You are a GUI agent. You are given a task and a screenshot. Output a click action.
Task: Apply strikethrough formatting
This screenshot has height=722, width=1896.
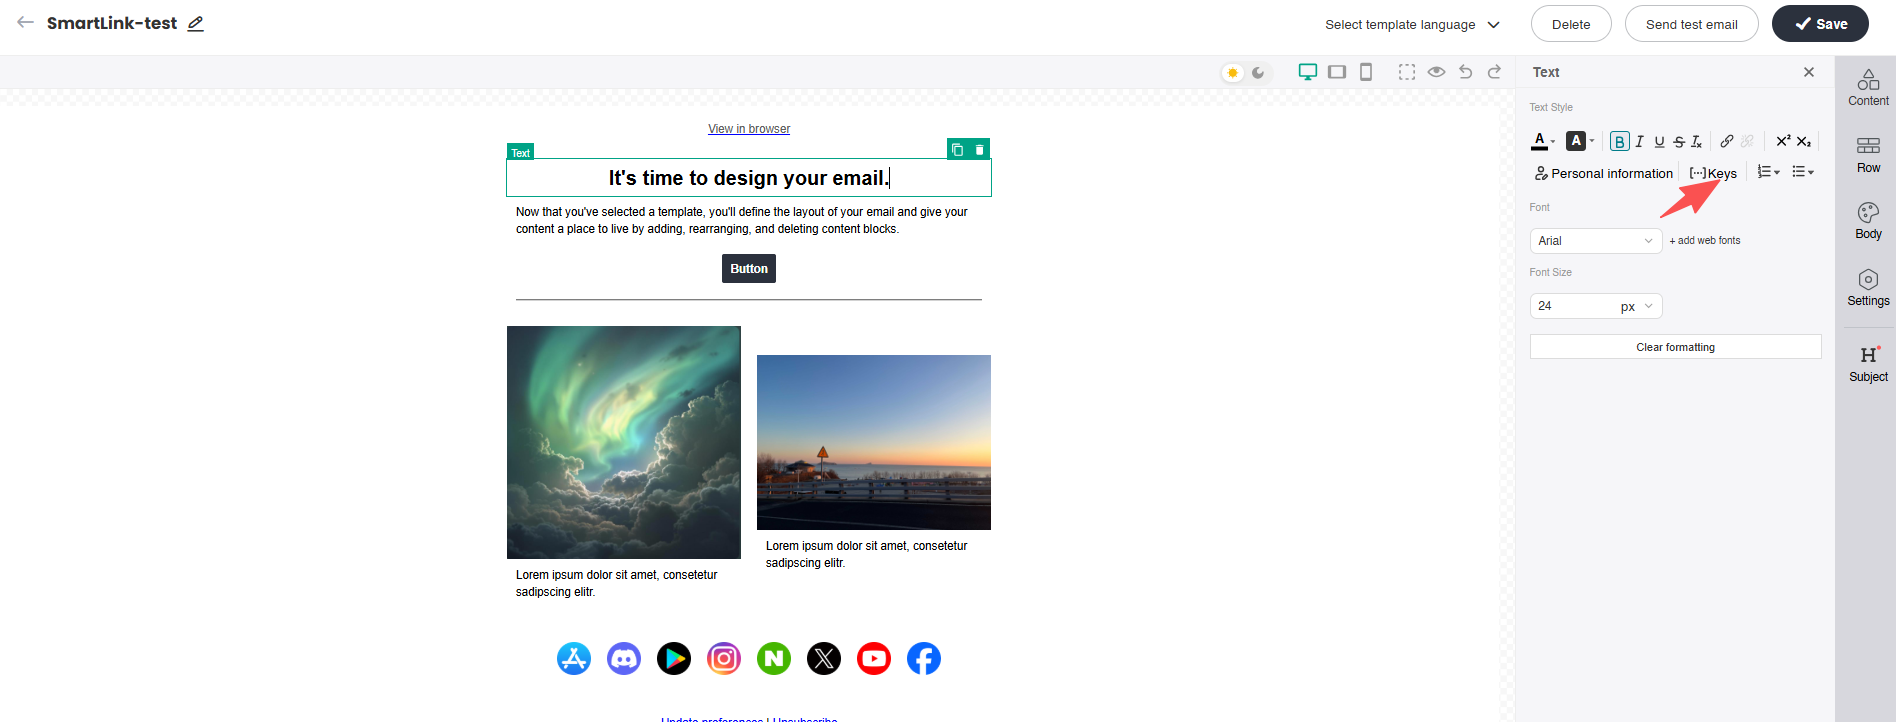(x=1679, y=142)
